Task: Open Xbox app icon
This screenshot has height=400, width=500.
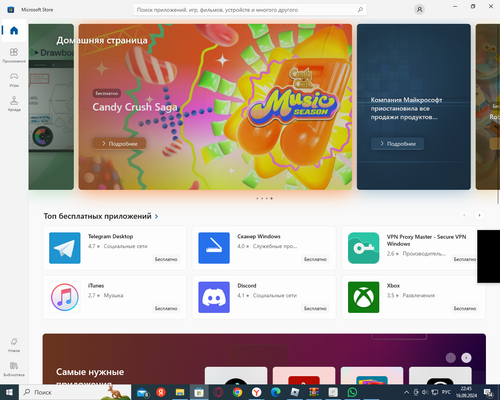Action: 363,297
